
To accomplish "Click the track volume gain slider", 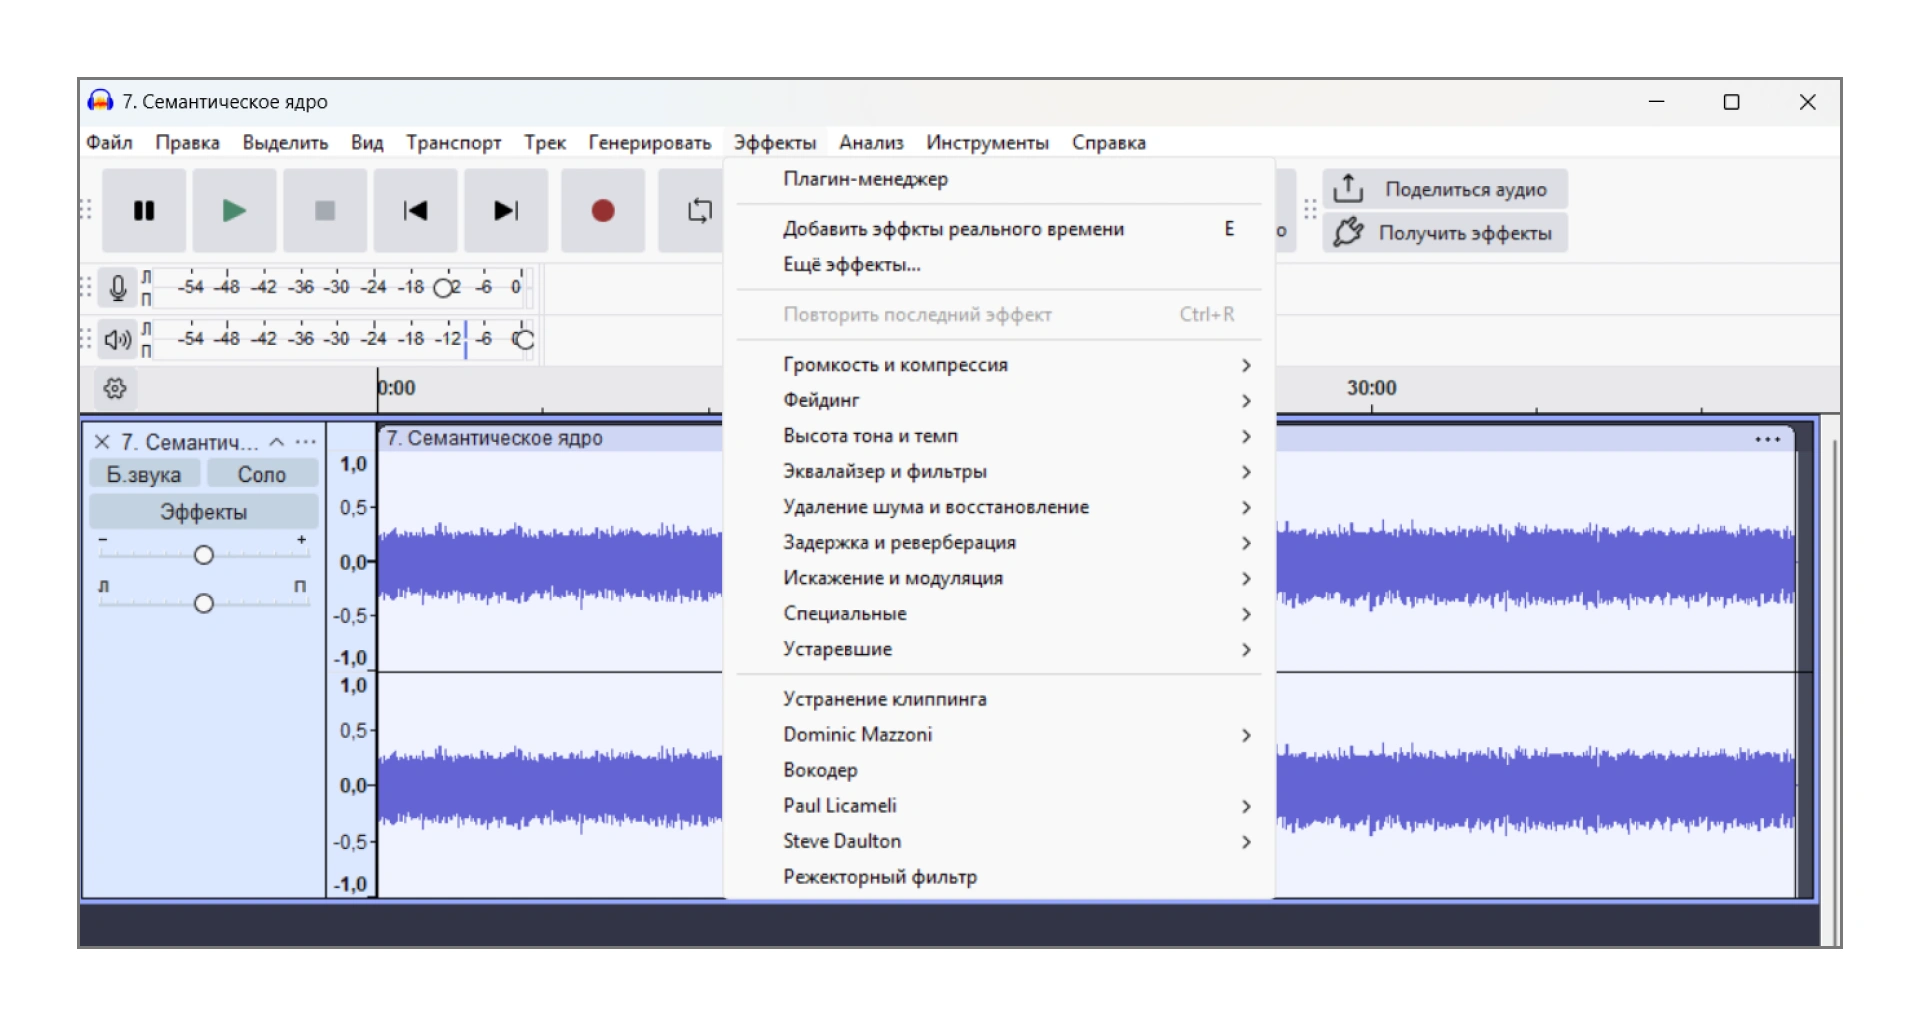I will [x=204, y=555].
